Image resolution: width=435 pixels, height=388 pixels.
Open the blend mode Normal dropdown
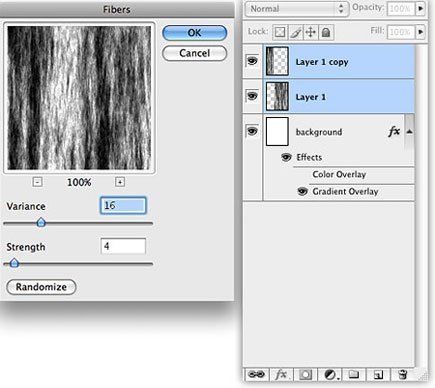(296, 9)
